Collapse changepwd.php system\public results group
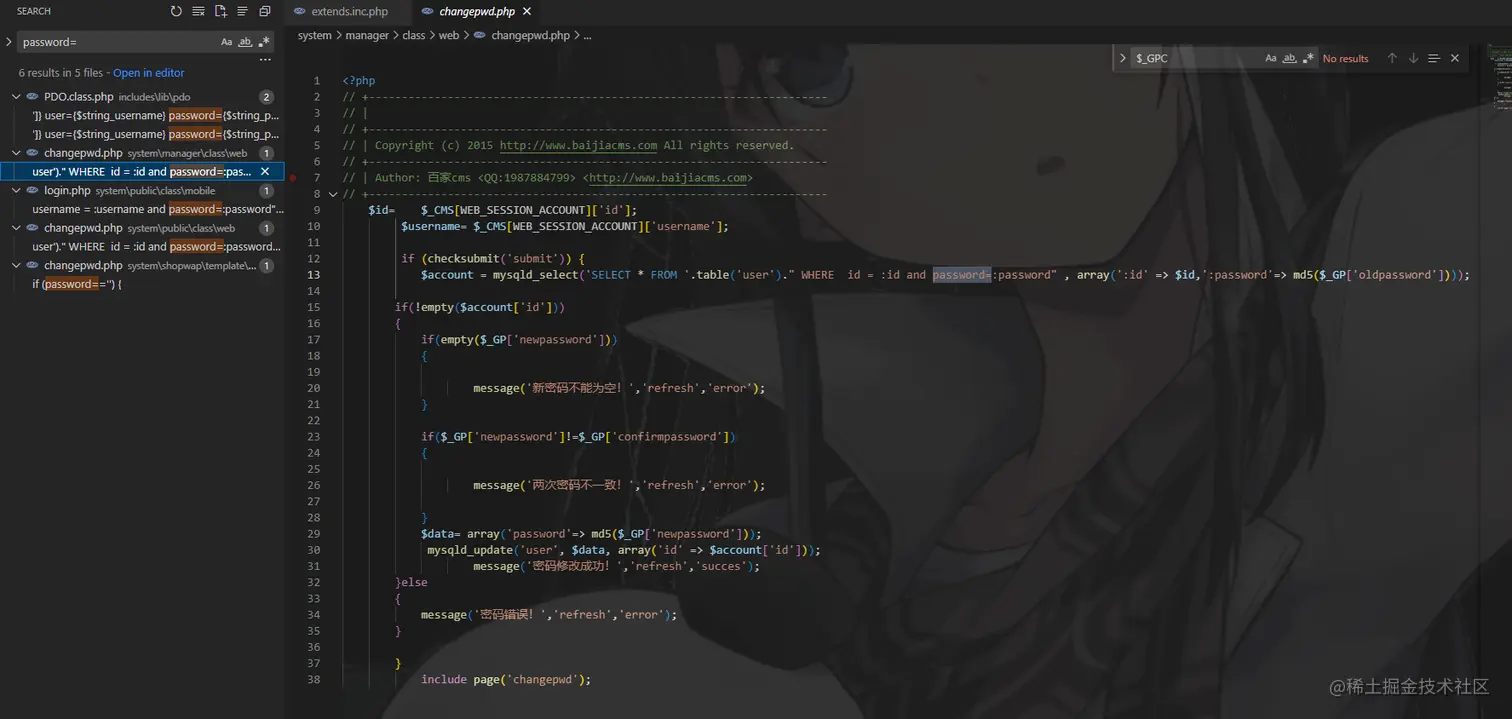 click(x=17, y=228)
